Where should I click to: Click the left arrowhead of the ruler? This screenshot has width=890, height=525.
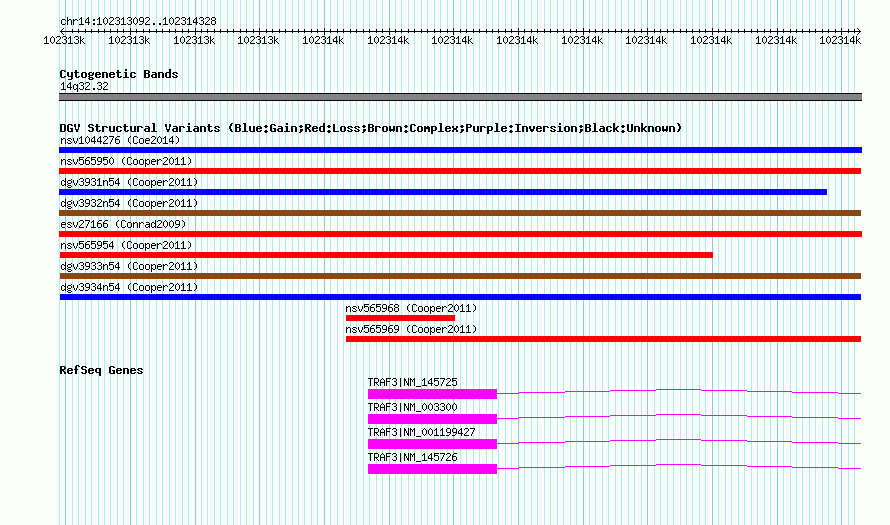tap(61, 31)
